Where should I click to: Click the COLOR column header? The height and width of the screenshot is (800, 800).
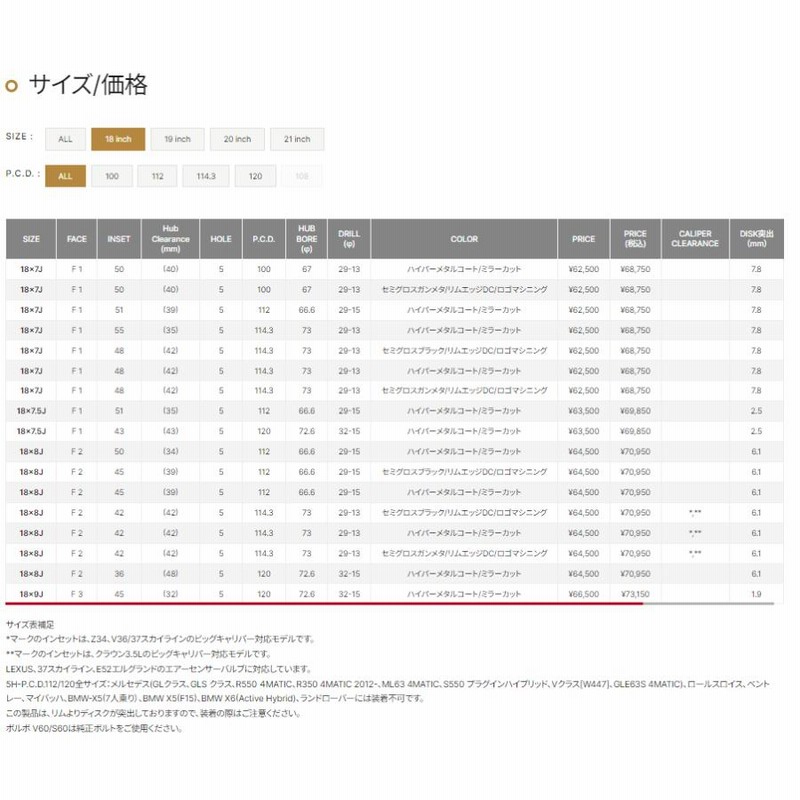pos(464,239)
